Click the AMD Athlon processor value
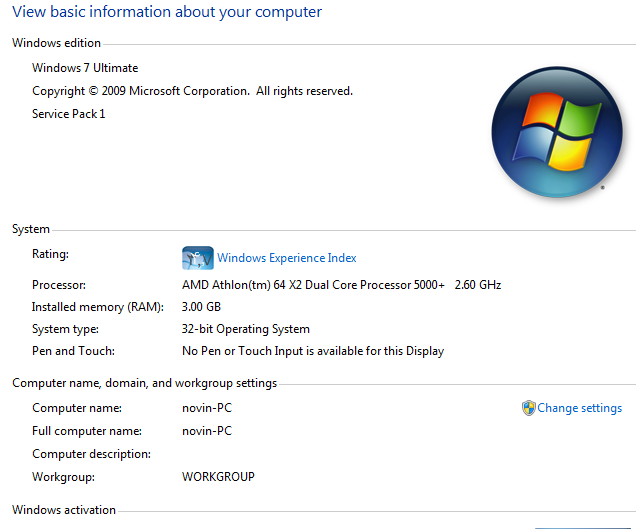639x529 pixels. [342, 284]
